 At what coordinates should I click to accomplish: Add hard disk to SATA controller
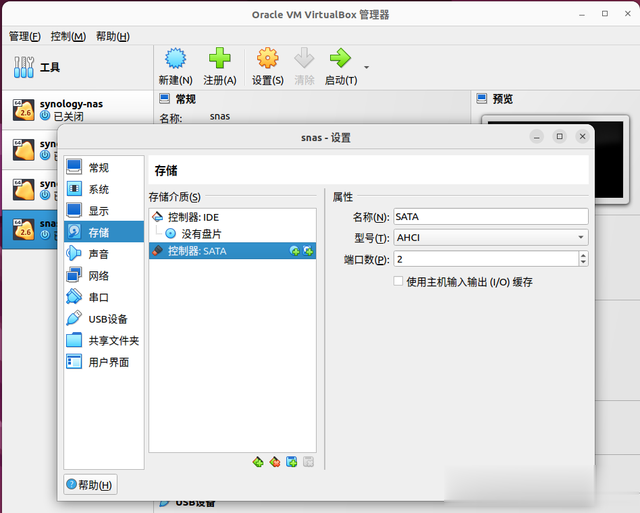pos(309,251)
